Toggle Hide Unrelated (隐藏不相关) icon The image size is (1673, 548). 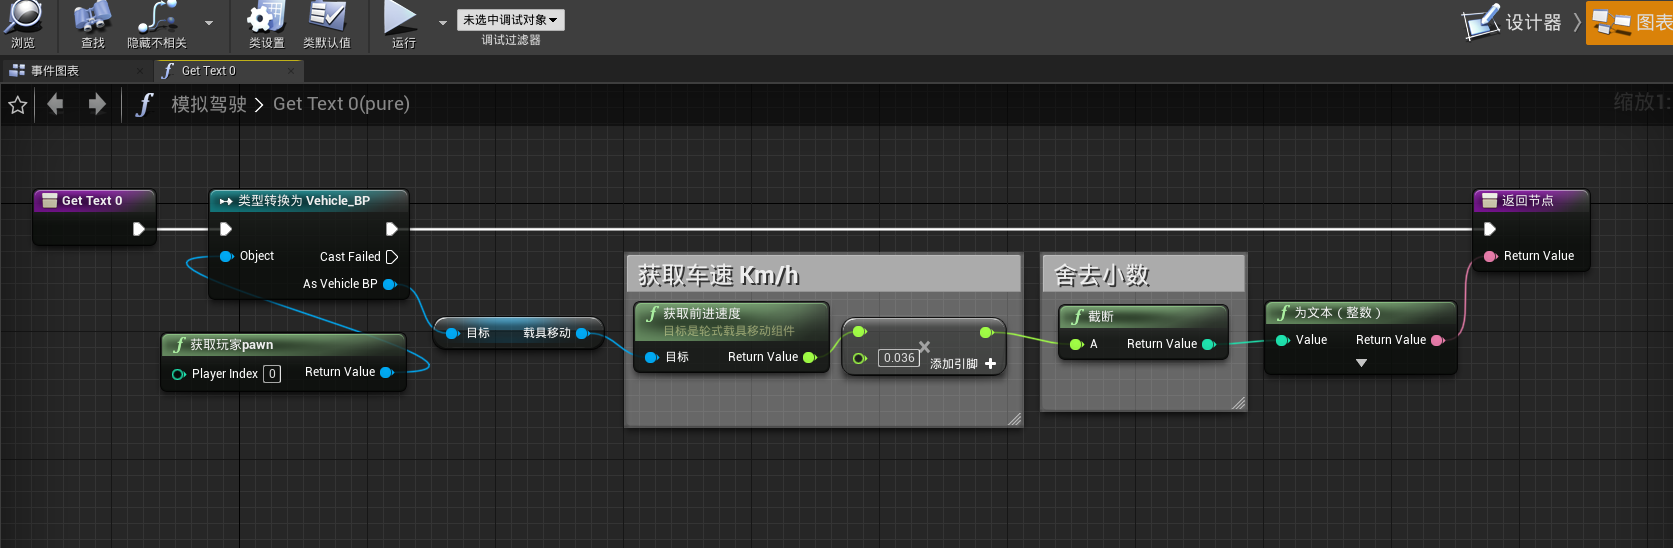[x=157, y=16]
